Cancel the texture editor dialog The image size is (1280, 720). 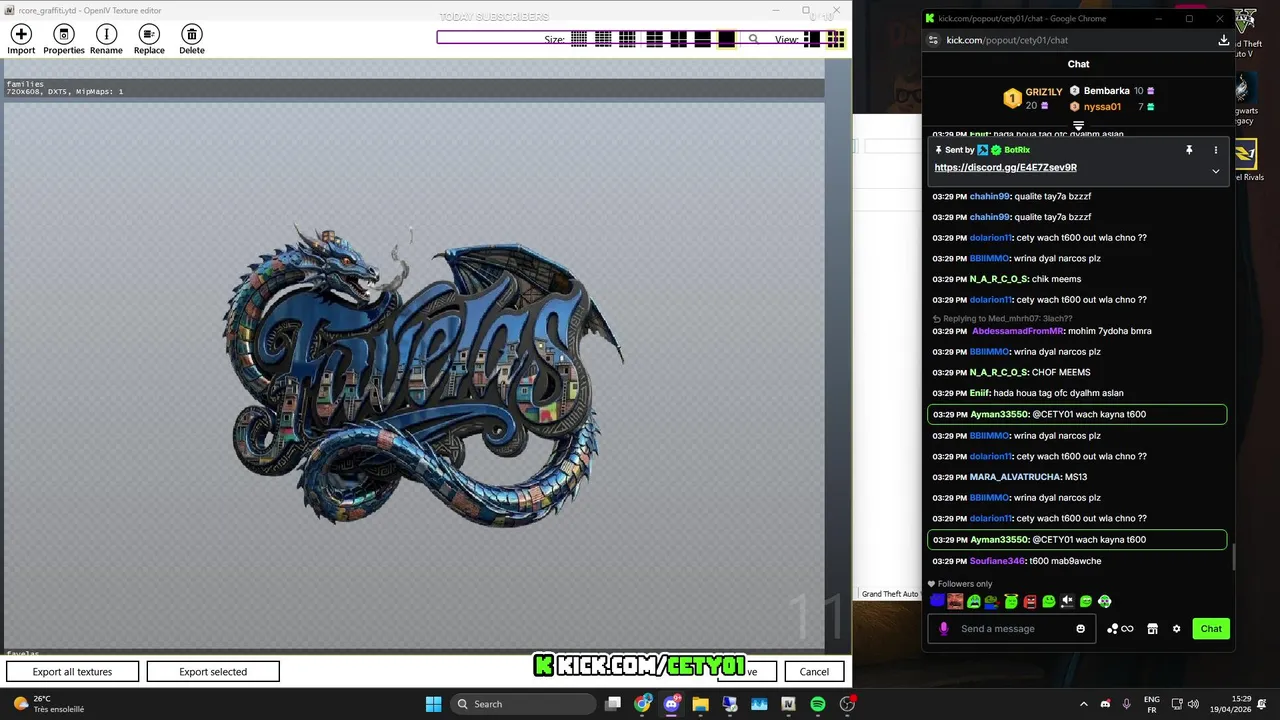pos(814,672)
